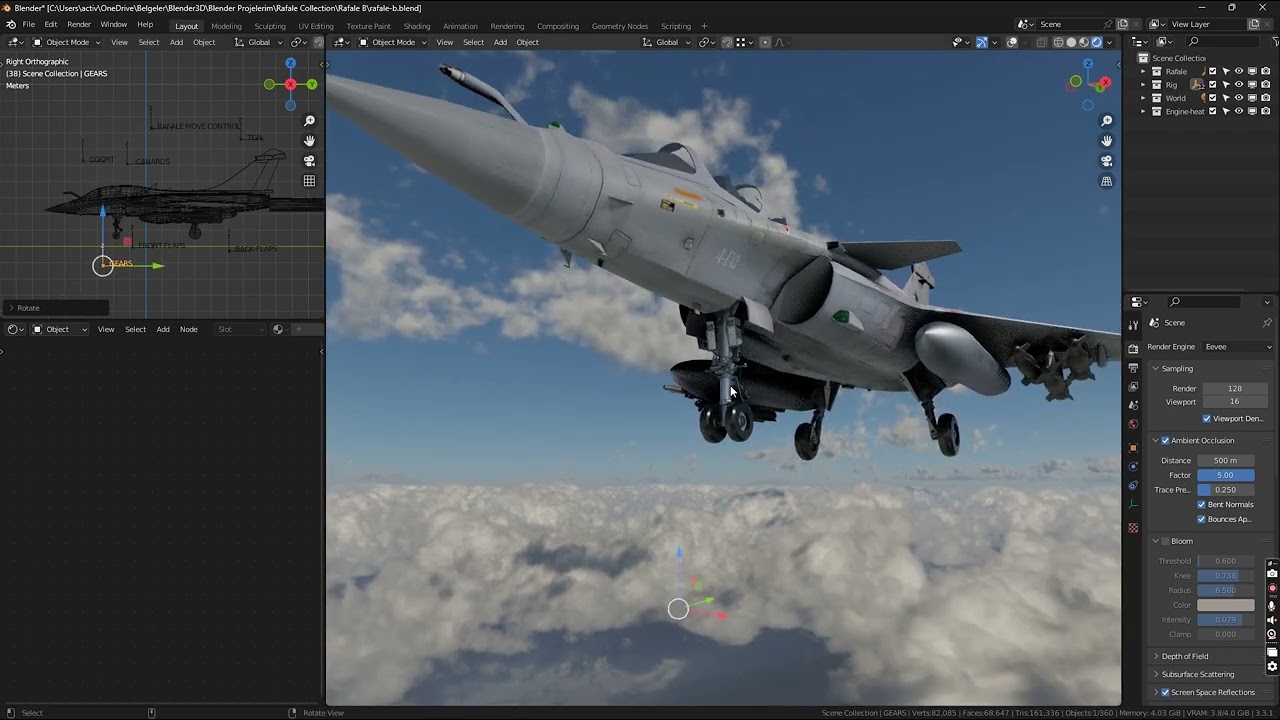Toggle overlays button in main viewport header
The image size is (1280, 720).
pyautogui.click(x=1012, y=42)
